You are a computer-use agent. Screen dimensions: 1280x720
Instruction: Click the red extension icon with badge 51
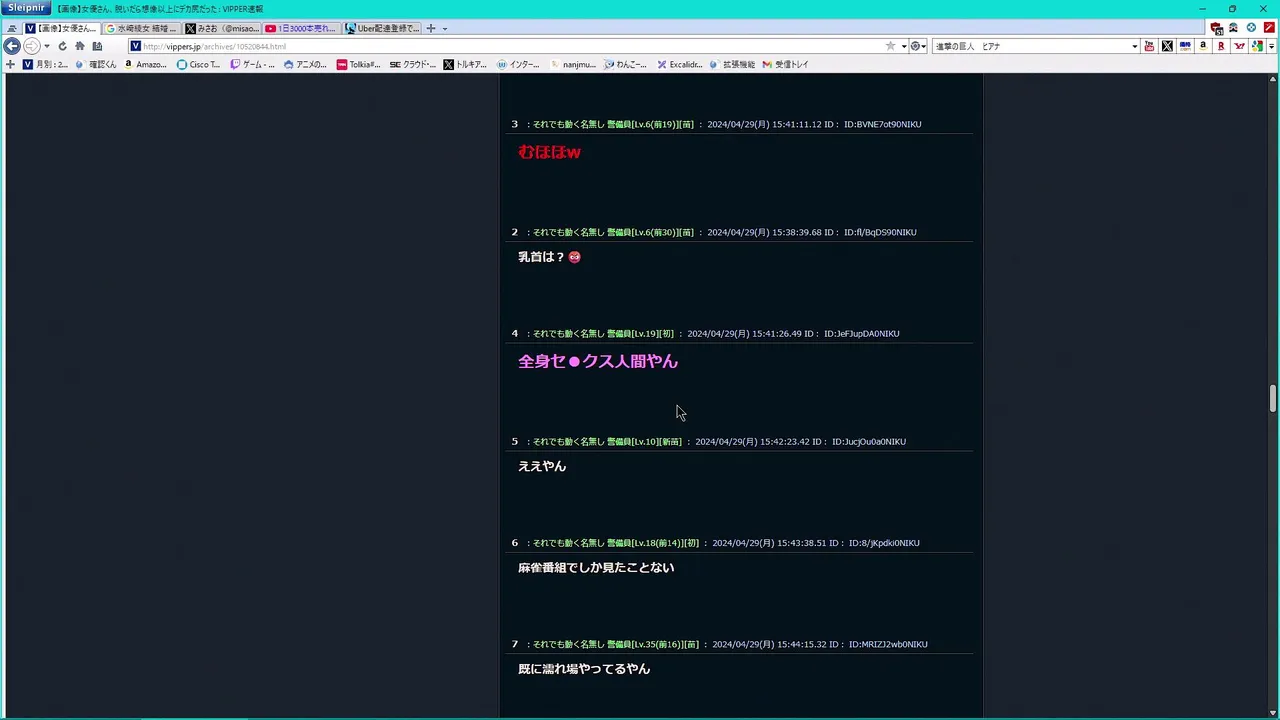(x=1216, y=28)
